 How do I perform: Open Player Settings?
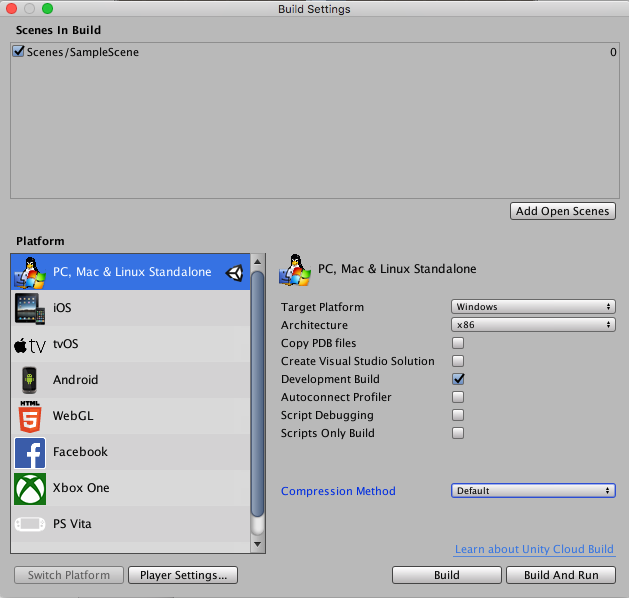183,575
